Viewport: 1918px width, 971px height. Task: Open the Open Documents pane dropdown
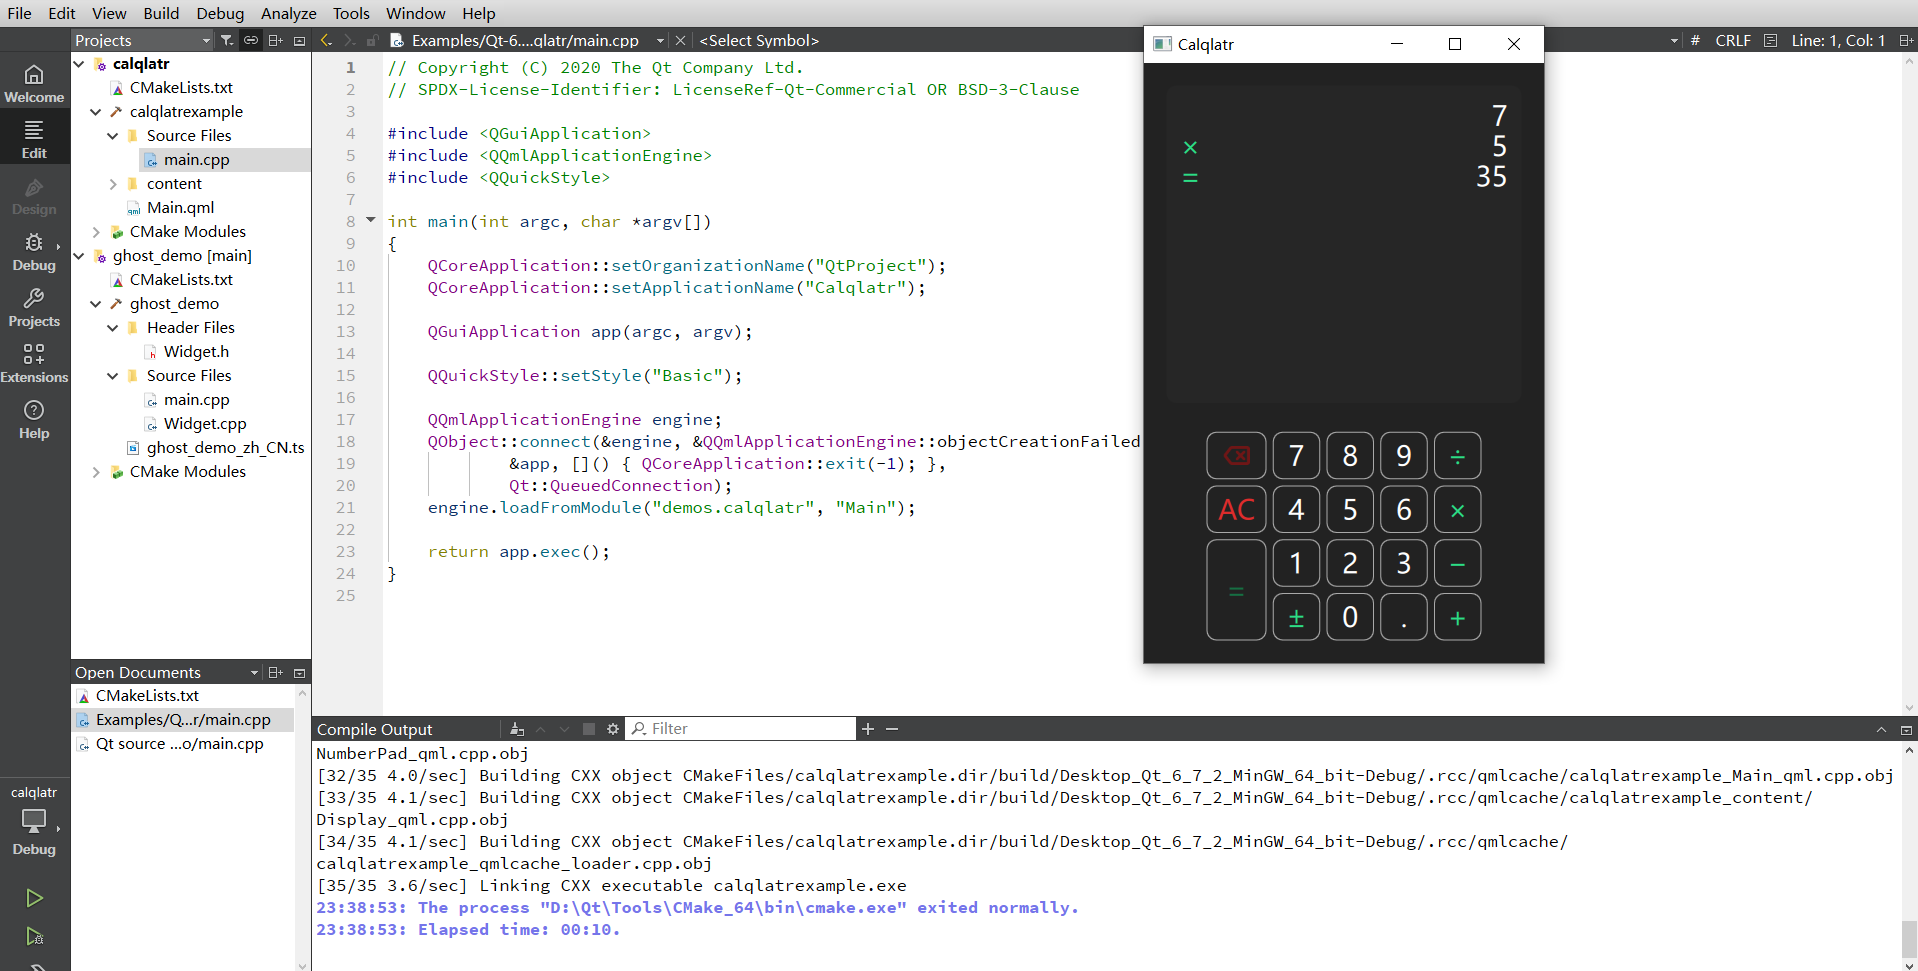coord(254,672)
